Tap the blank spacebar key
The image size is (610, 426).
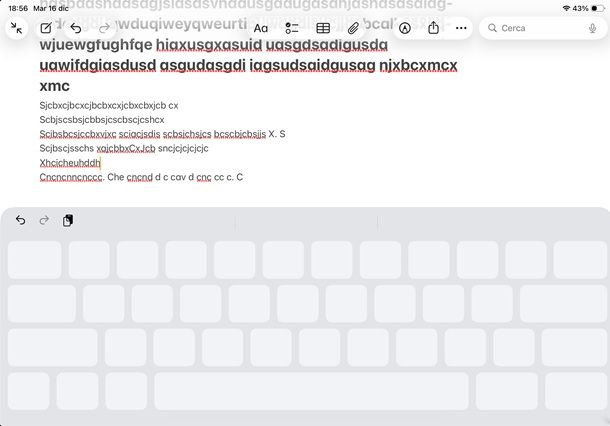[x=311, y=391]
